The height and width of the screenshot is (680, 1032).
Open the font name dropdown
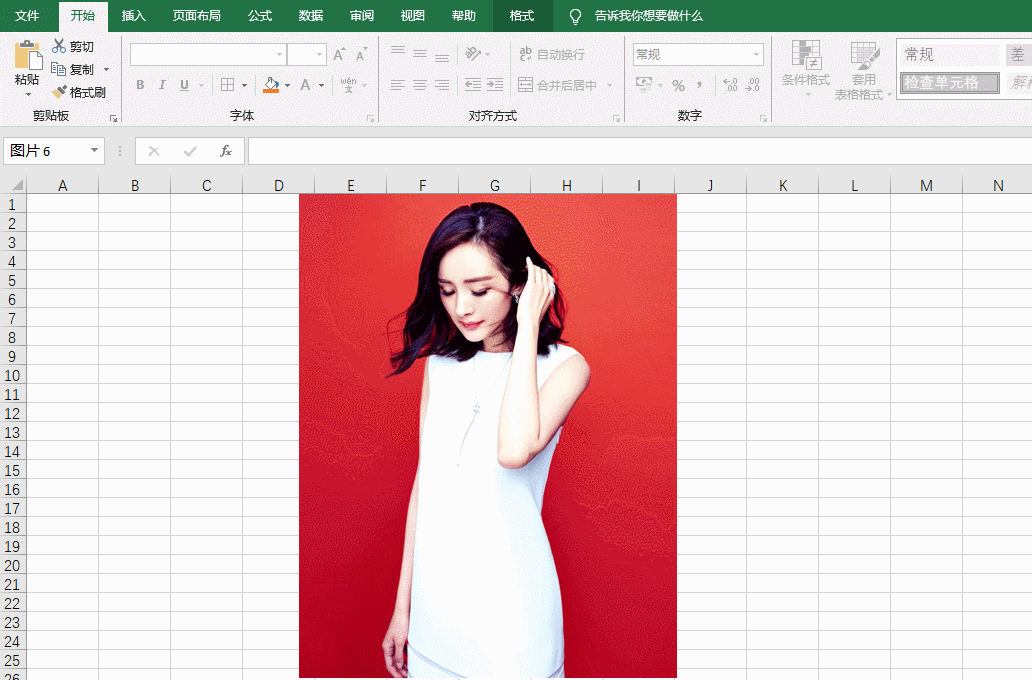point(279,54)
